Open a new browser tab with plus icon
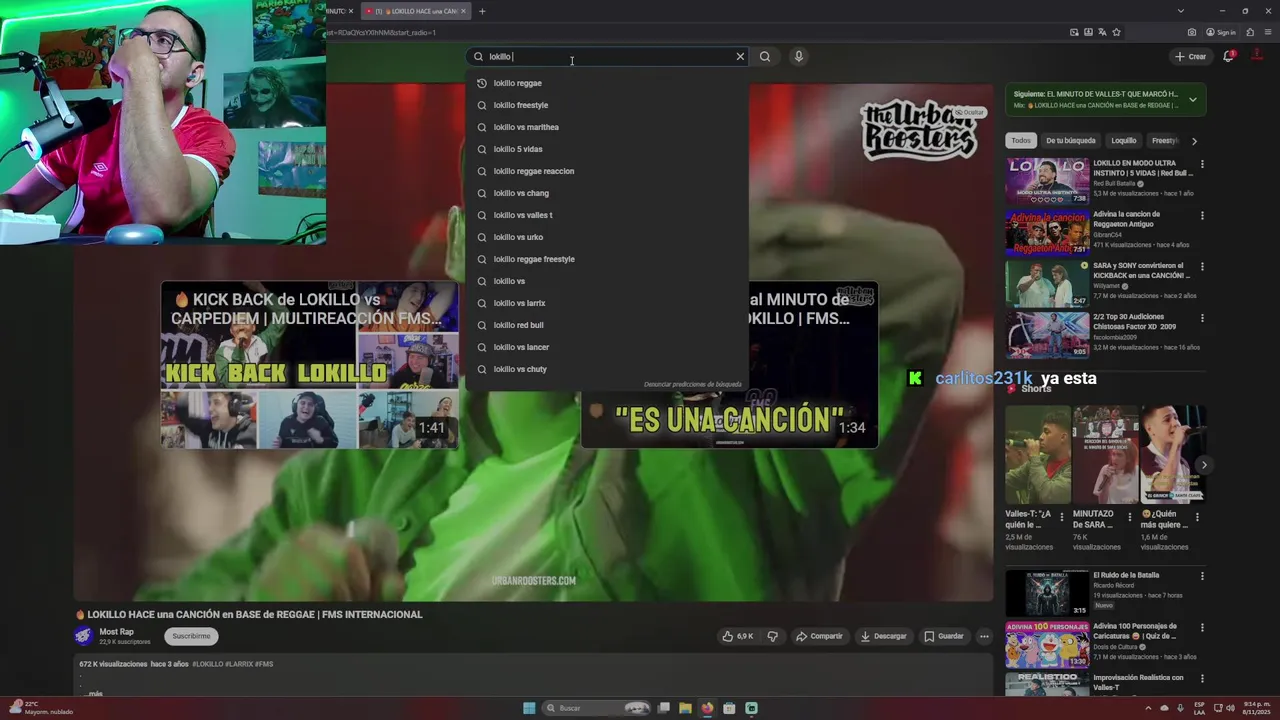This screenshot has width=1280, height=720. point(482,11)
